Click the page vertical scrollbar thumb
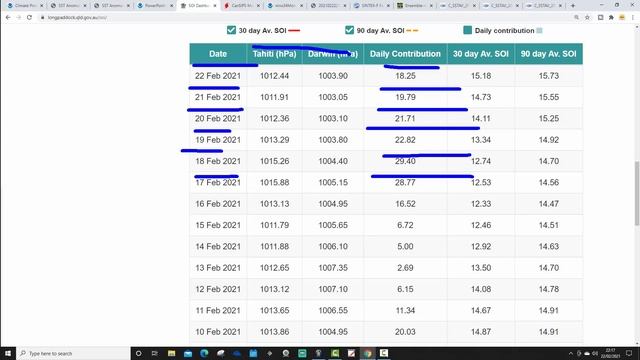 637,193
